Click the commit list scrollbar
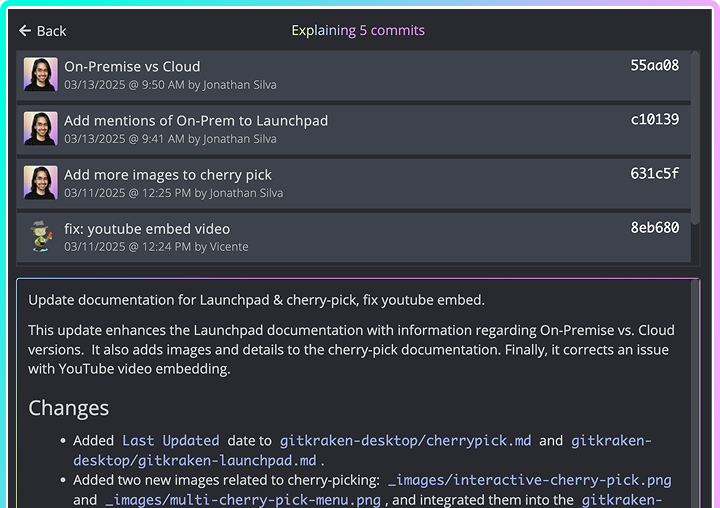Screen dimensions: 720x508 point(695,150)
